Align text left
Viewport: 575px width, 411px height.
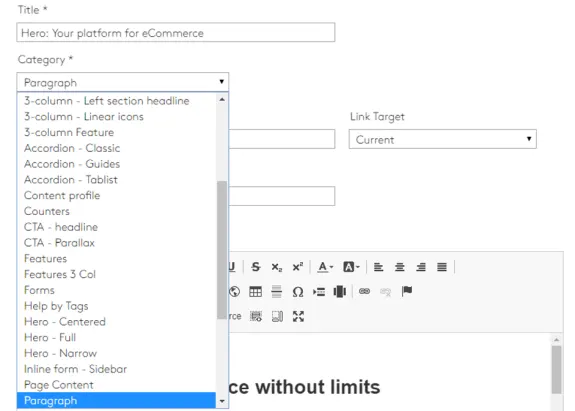(378, 267)
